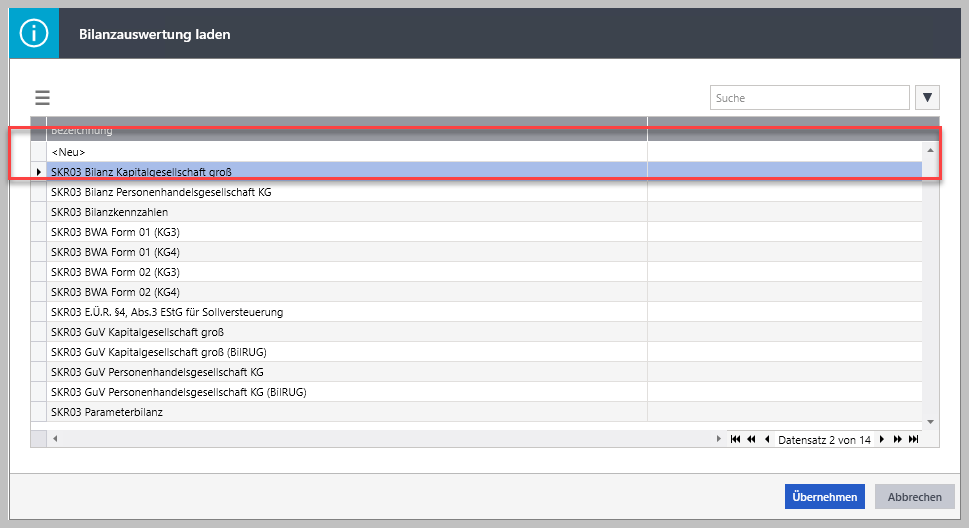Jump to the last record

click(913, 439)
